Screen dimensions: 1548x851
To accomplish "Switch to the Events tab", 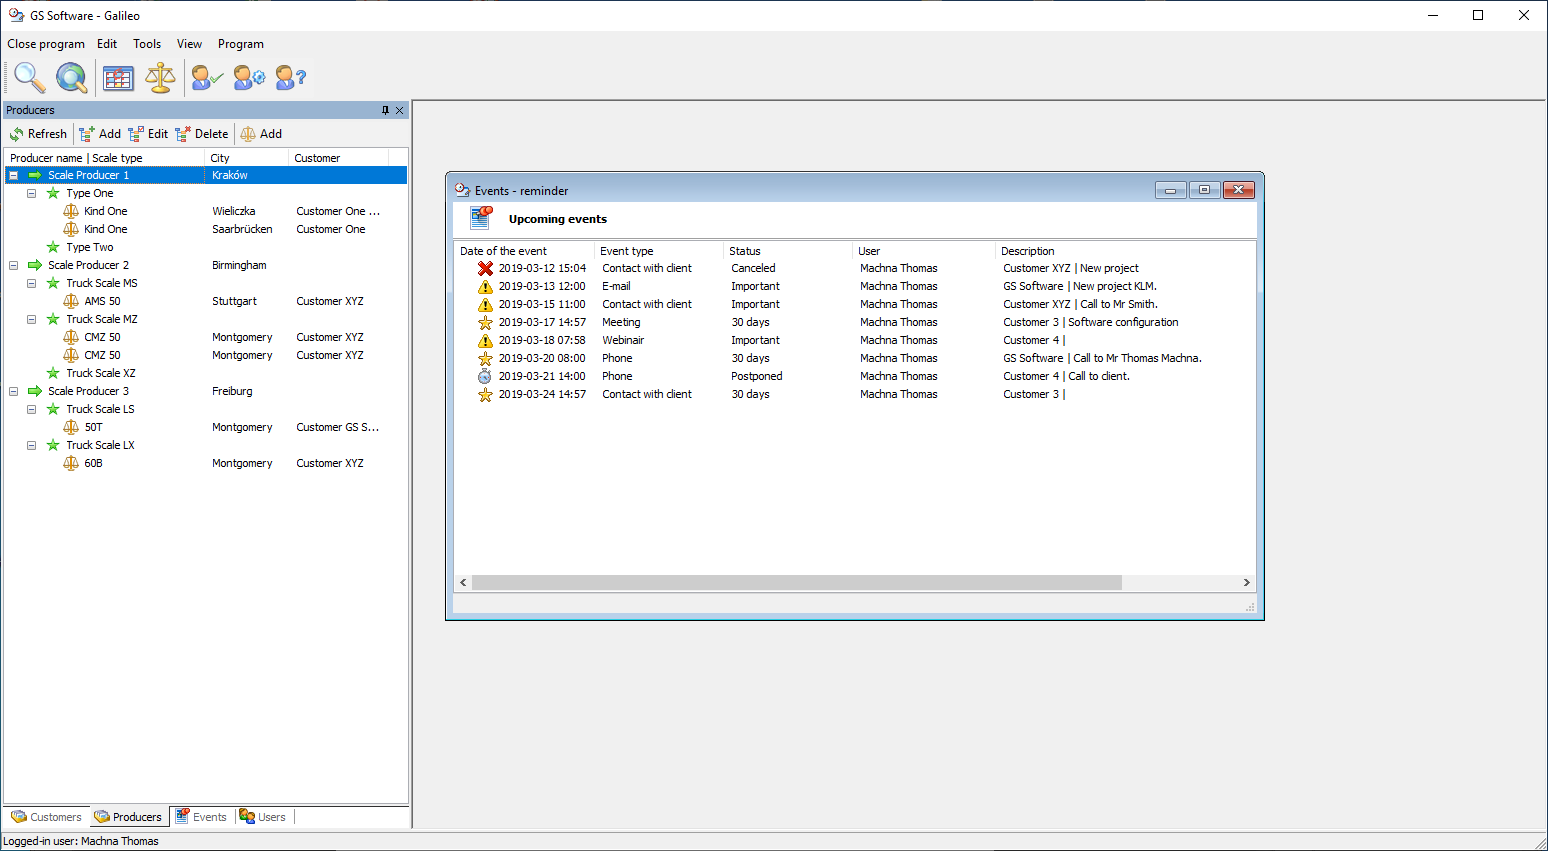I will pyautogui.click(x=201, y=817).
